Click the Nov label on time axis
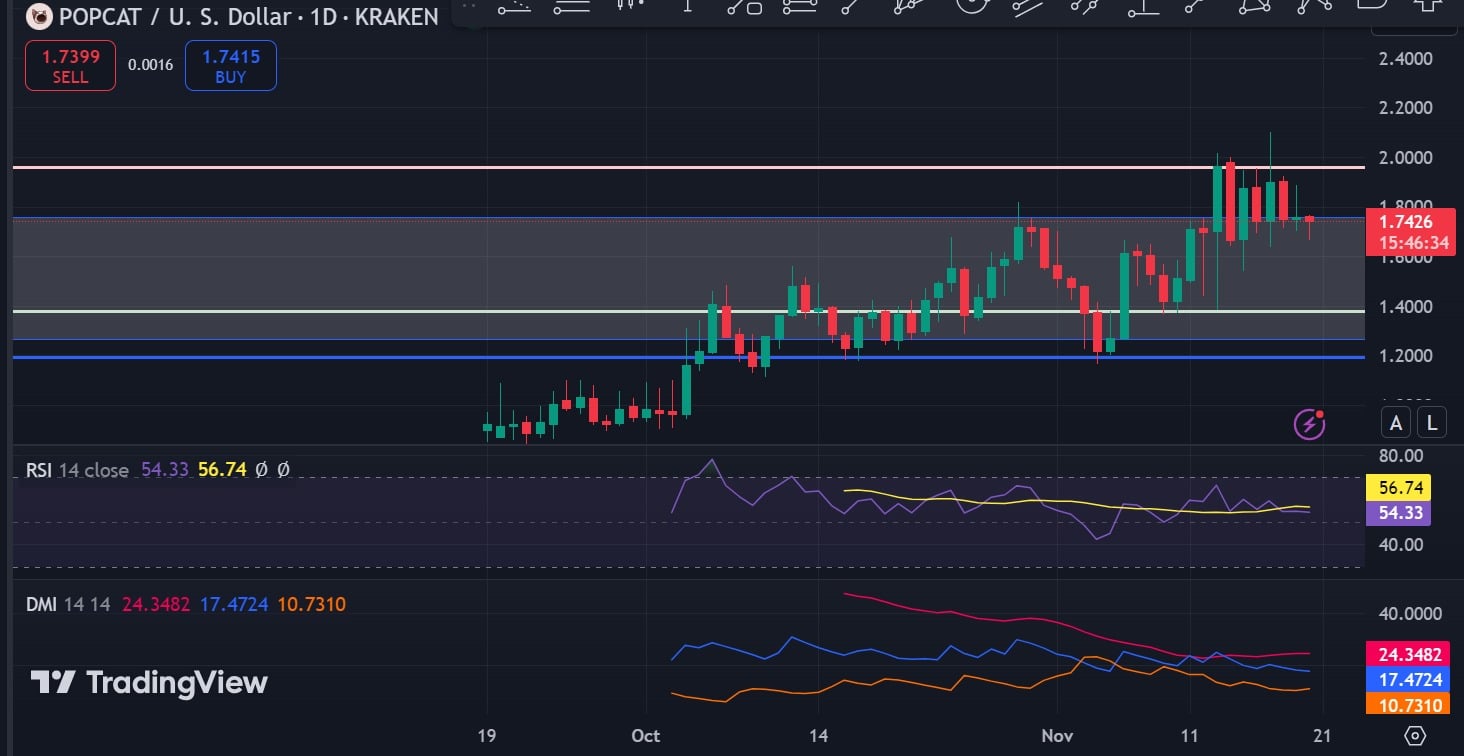Screen dimensions: 1464x756 click(1055, 736)
